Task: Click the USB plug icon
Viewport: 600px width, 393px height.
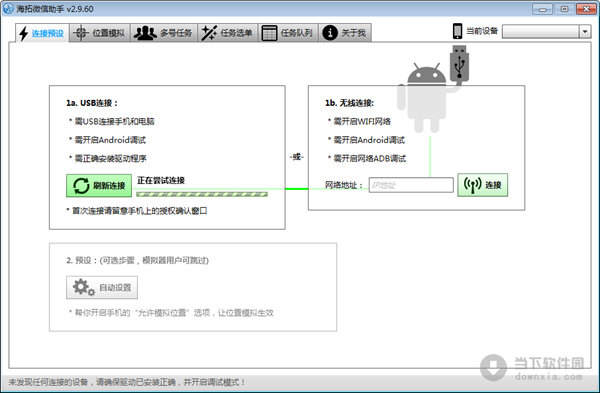Action: coord(460,64)
